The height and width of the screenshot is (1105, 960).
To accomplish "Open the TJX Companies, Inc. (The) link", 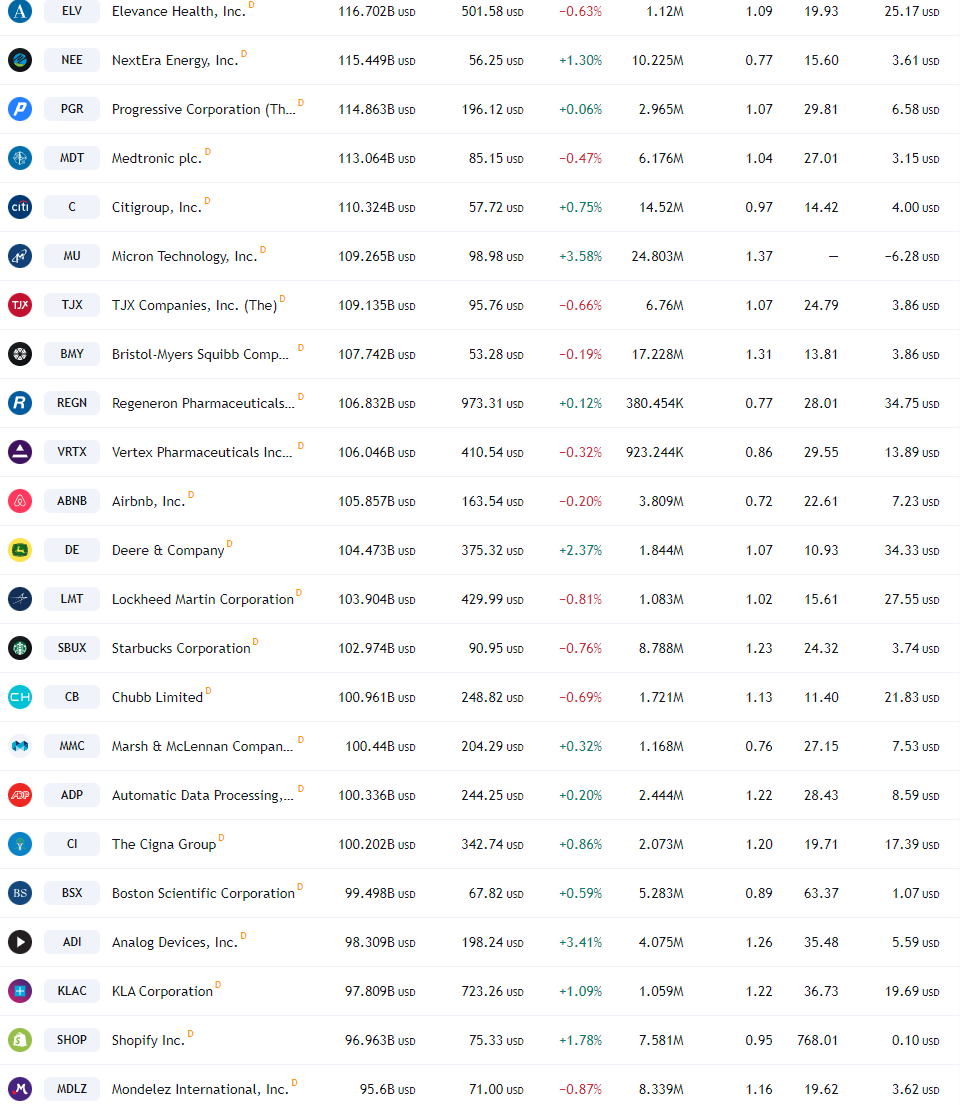I will tap(194, 305).
